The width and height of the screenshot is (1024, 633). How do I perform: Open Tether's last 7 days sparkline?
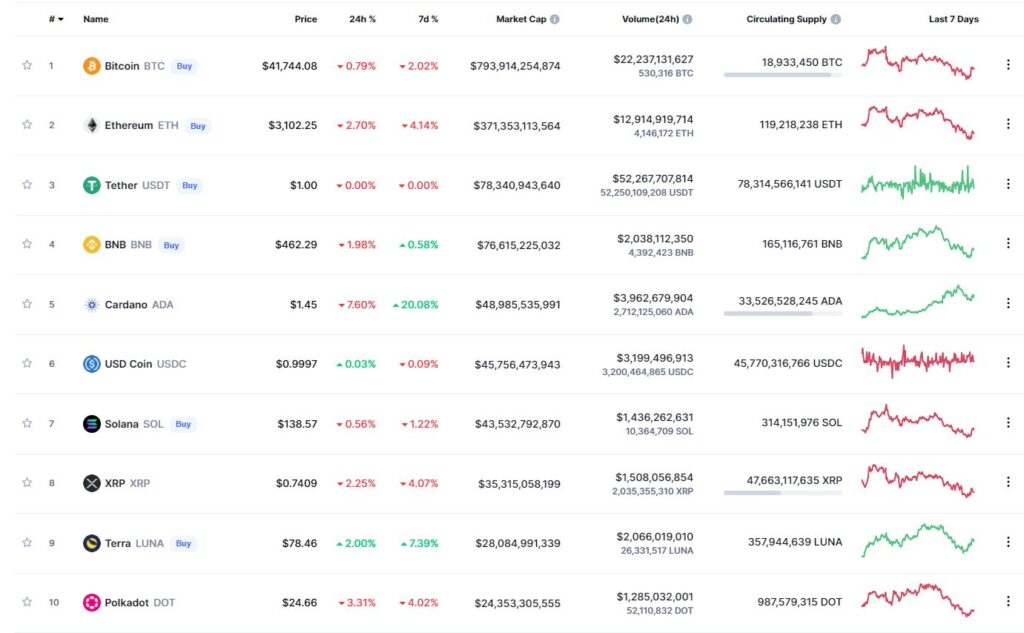click(918, 182)
